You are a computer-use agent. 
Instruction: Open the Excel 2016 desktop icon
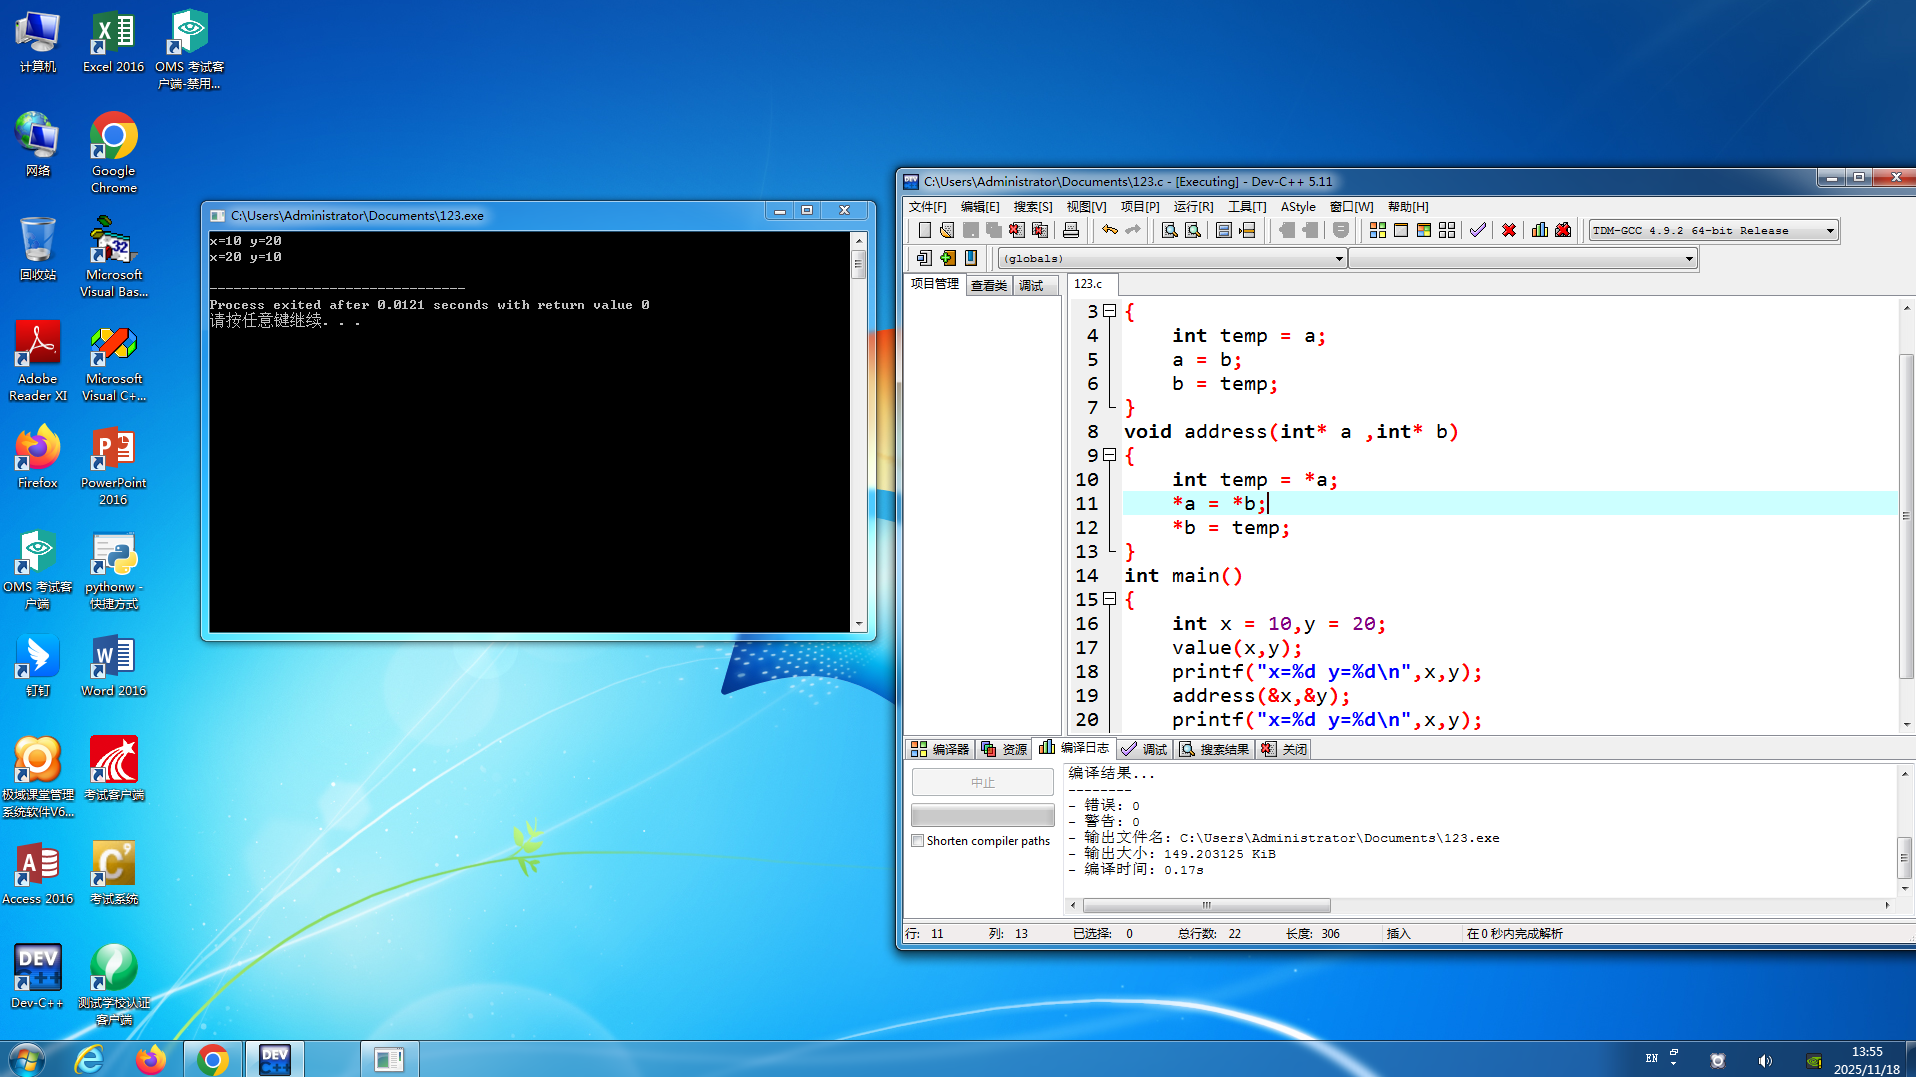(113, 43)
